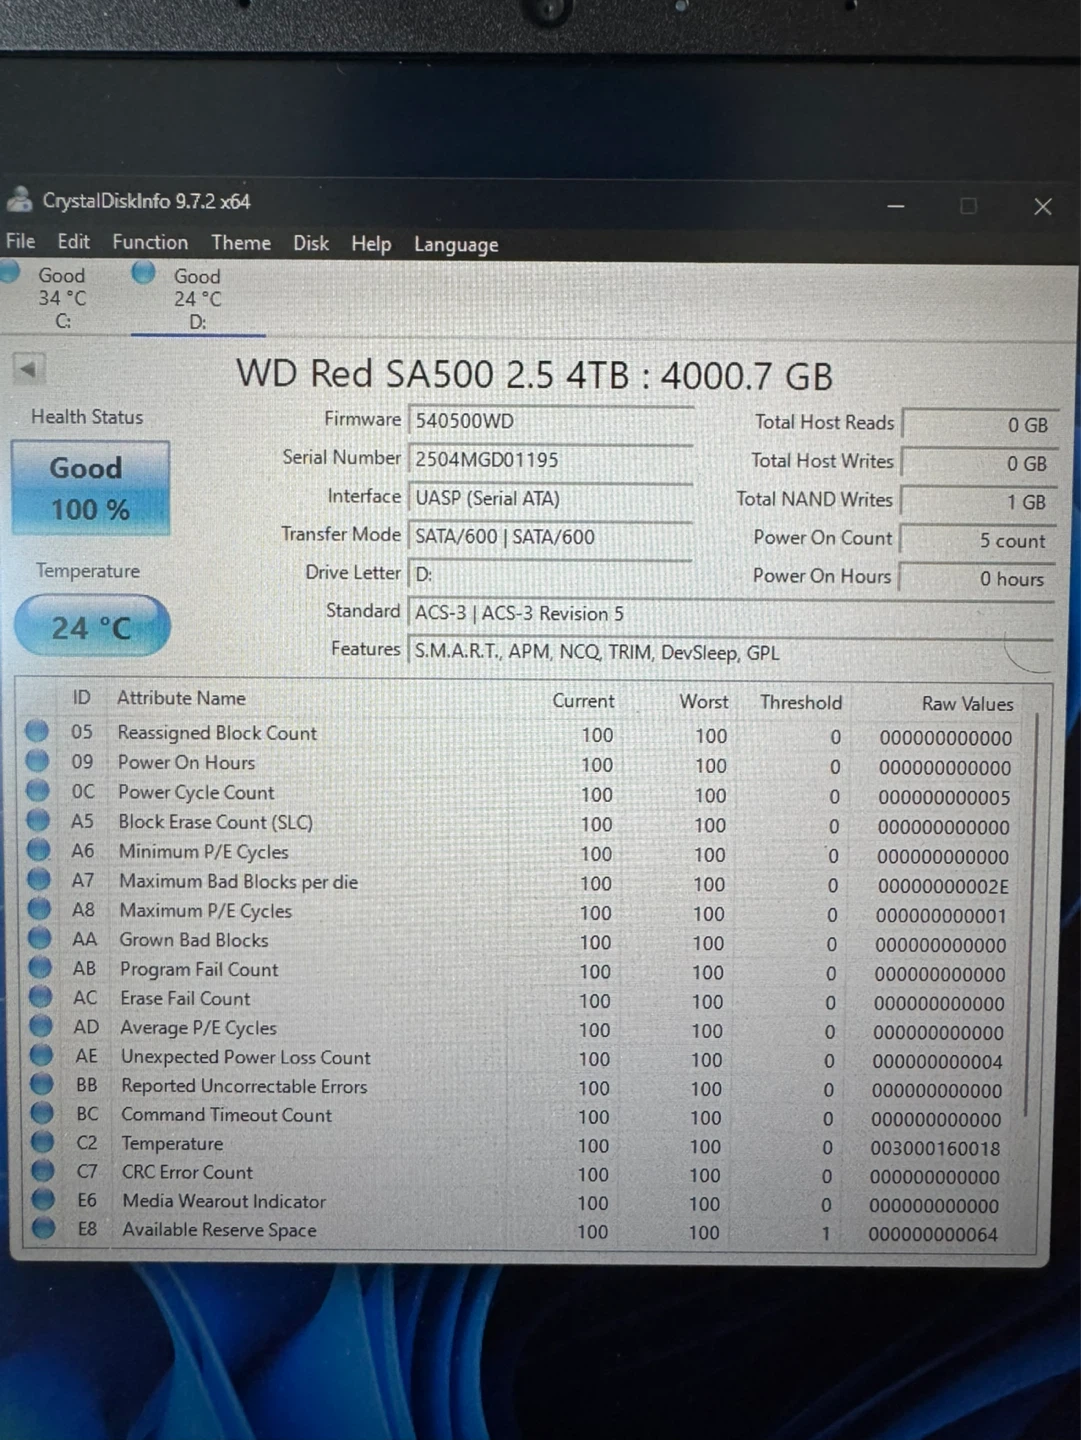Click the Good status circle for D: drive

(143, 272)
